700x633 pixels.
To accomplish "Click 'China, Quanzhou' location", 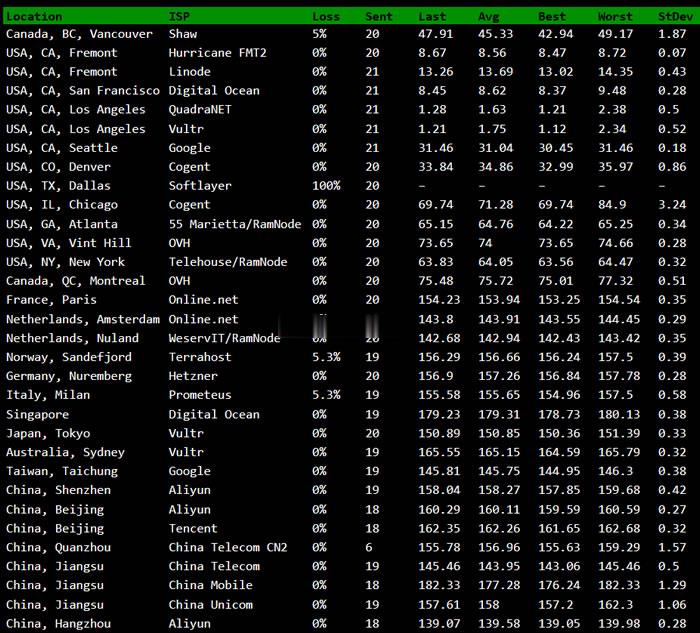I will coord(58,547).
